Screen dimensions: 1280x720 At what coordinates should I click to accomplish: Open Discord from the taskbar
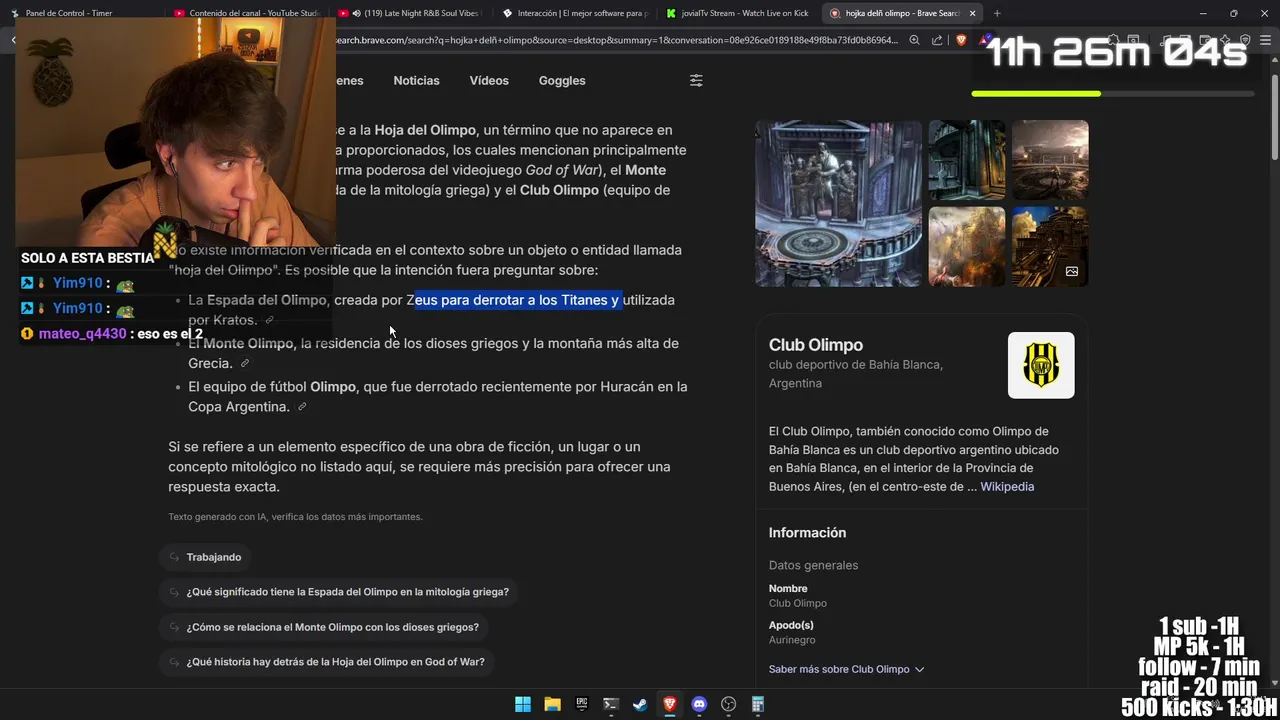click(699, 704)
